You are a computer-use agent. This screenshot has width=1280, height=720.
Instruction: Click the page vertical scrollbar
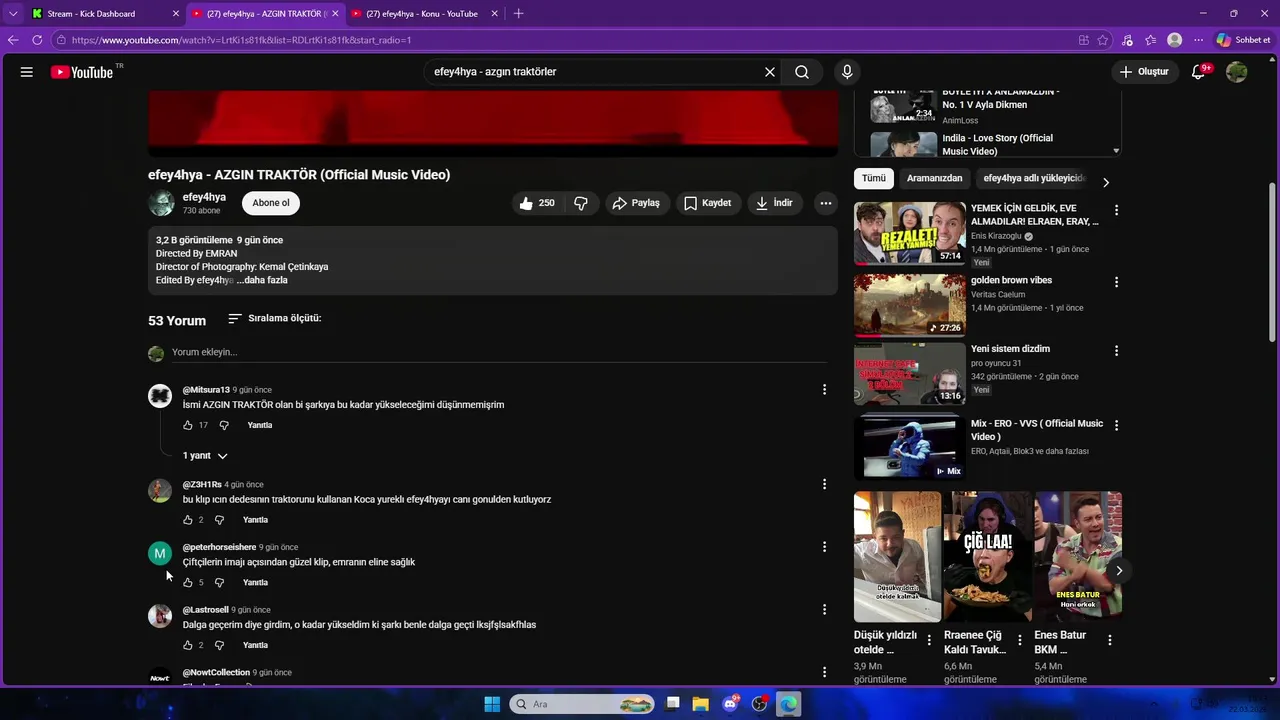[x=1273, y=260]
